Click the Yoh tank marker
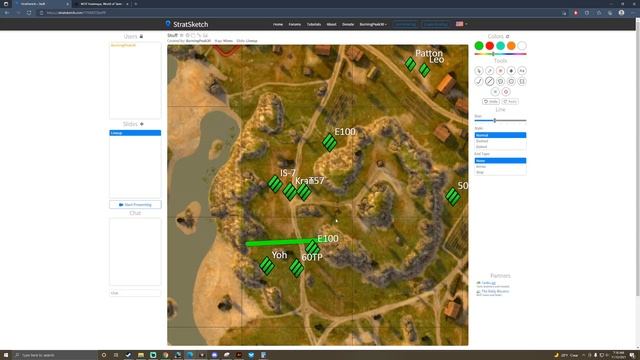This screenshot has width=640, height=360. tap(267, 266)
